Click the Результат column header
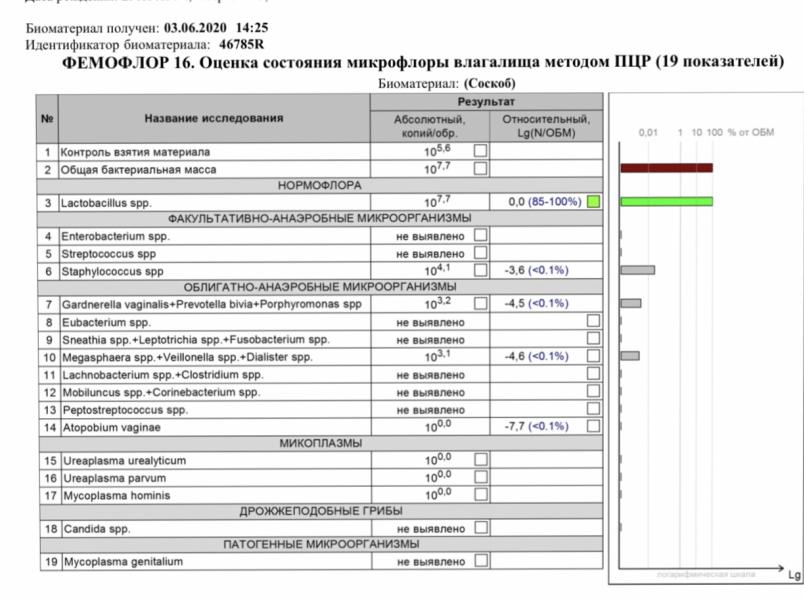This screenshot has width=804, height=600. point(486,102)
